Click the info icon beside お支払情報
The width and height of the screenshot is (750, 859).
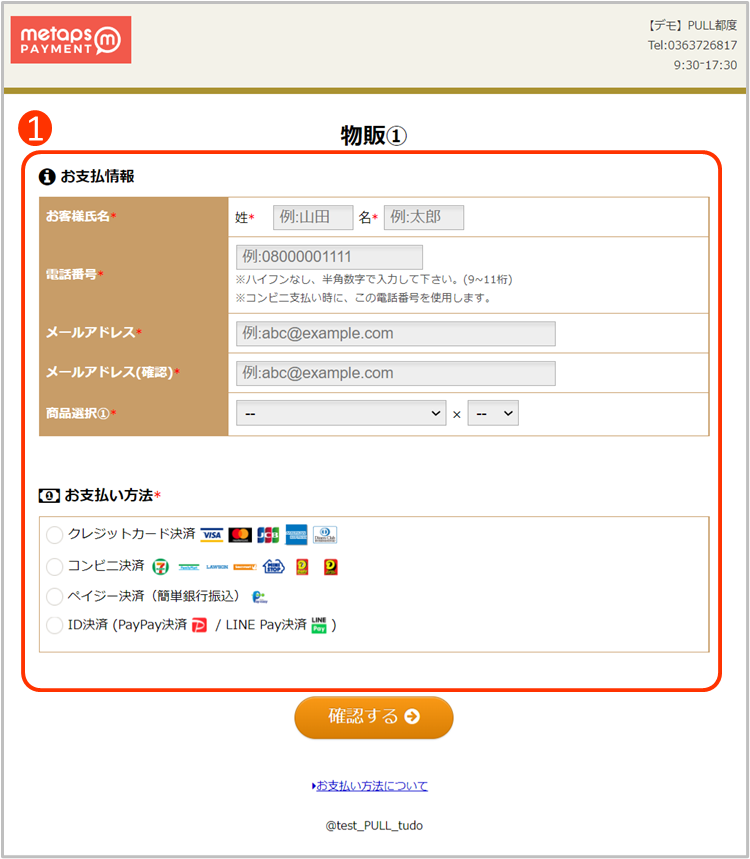[x=47, y=176]
